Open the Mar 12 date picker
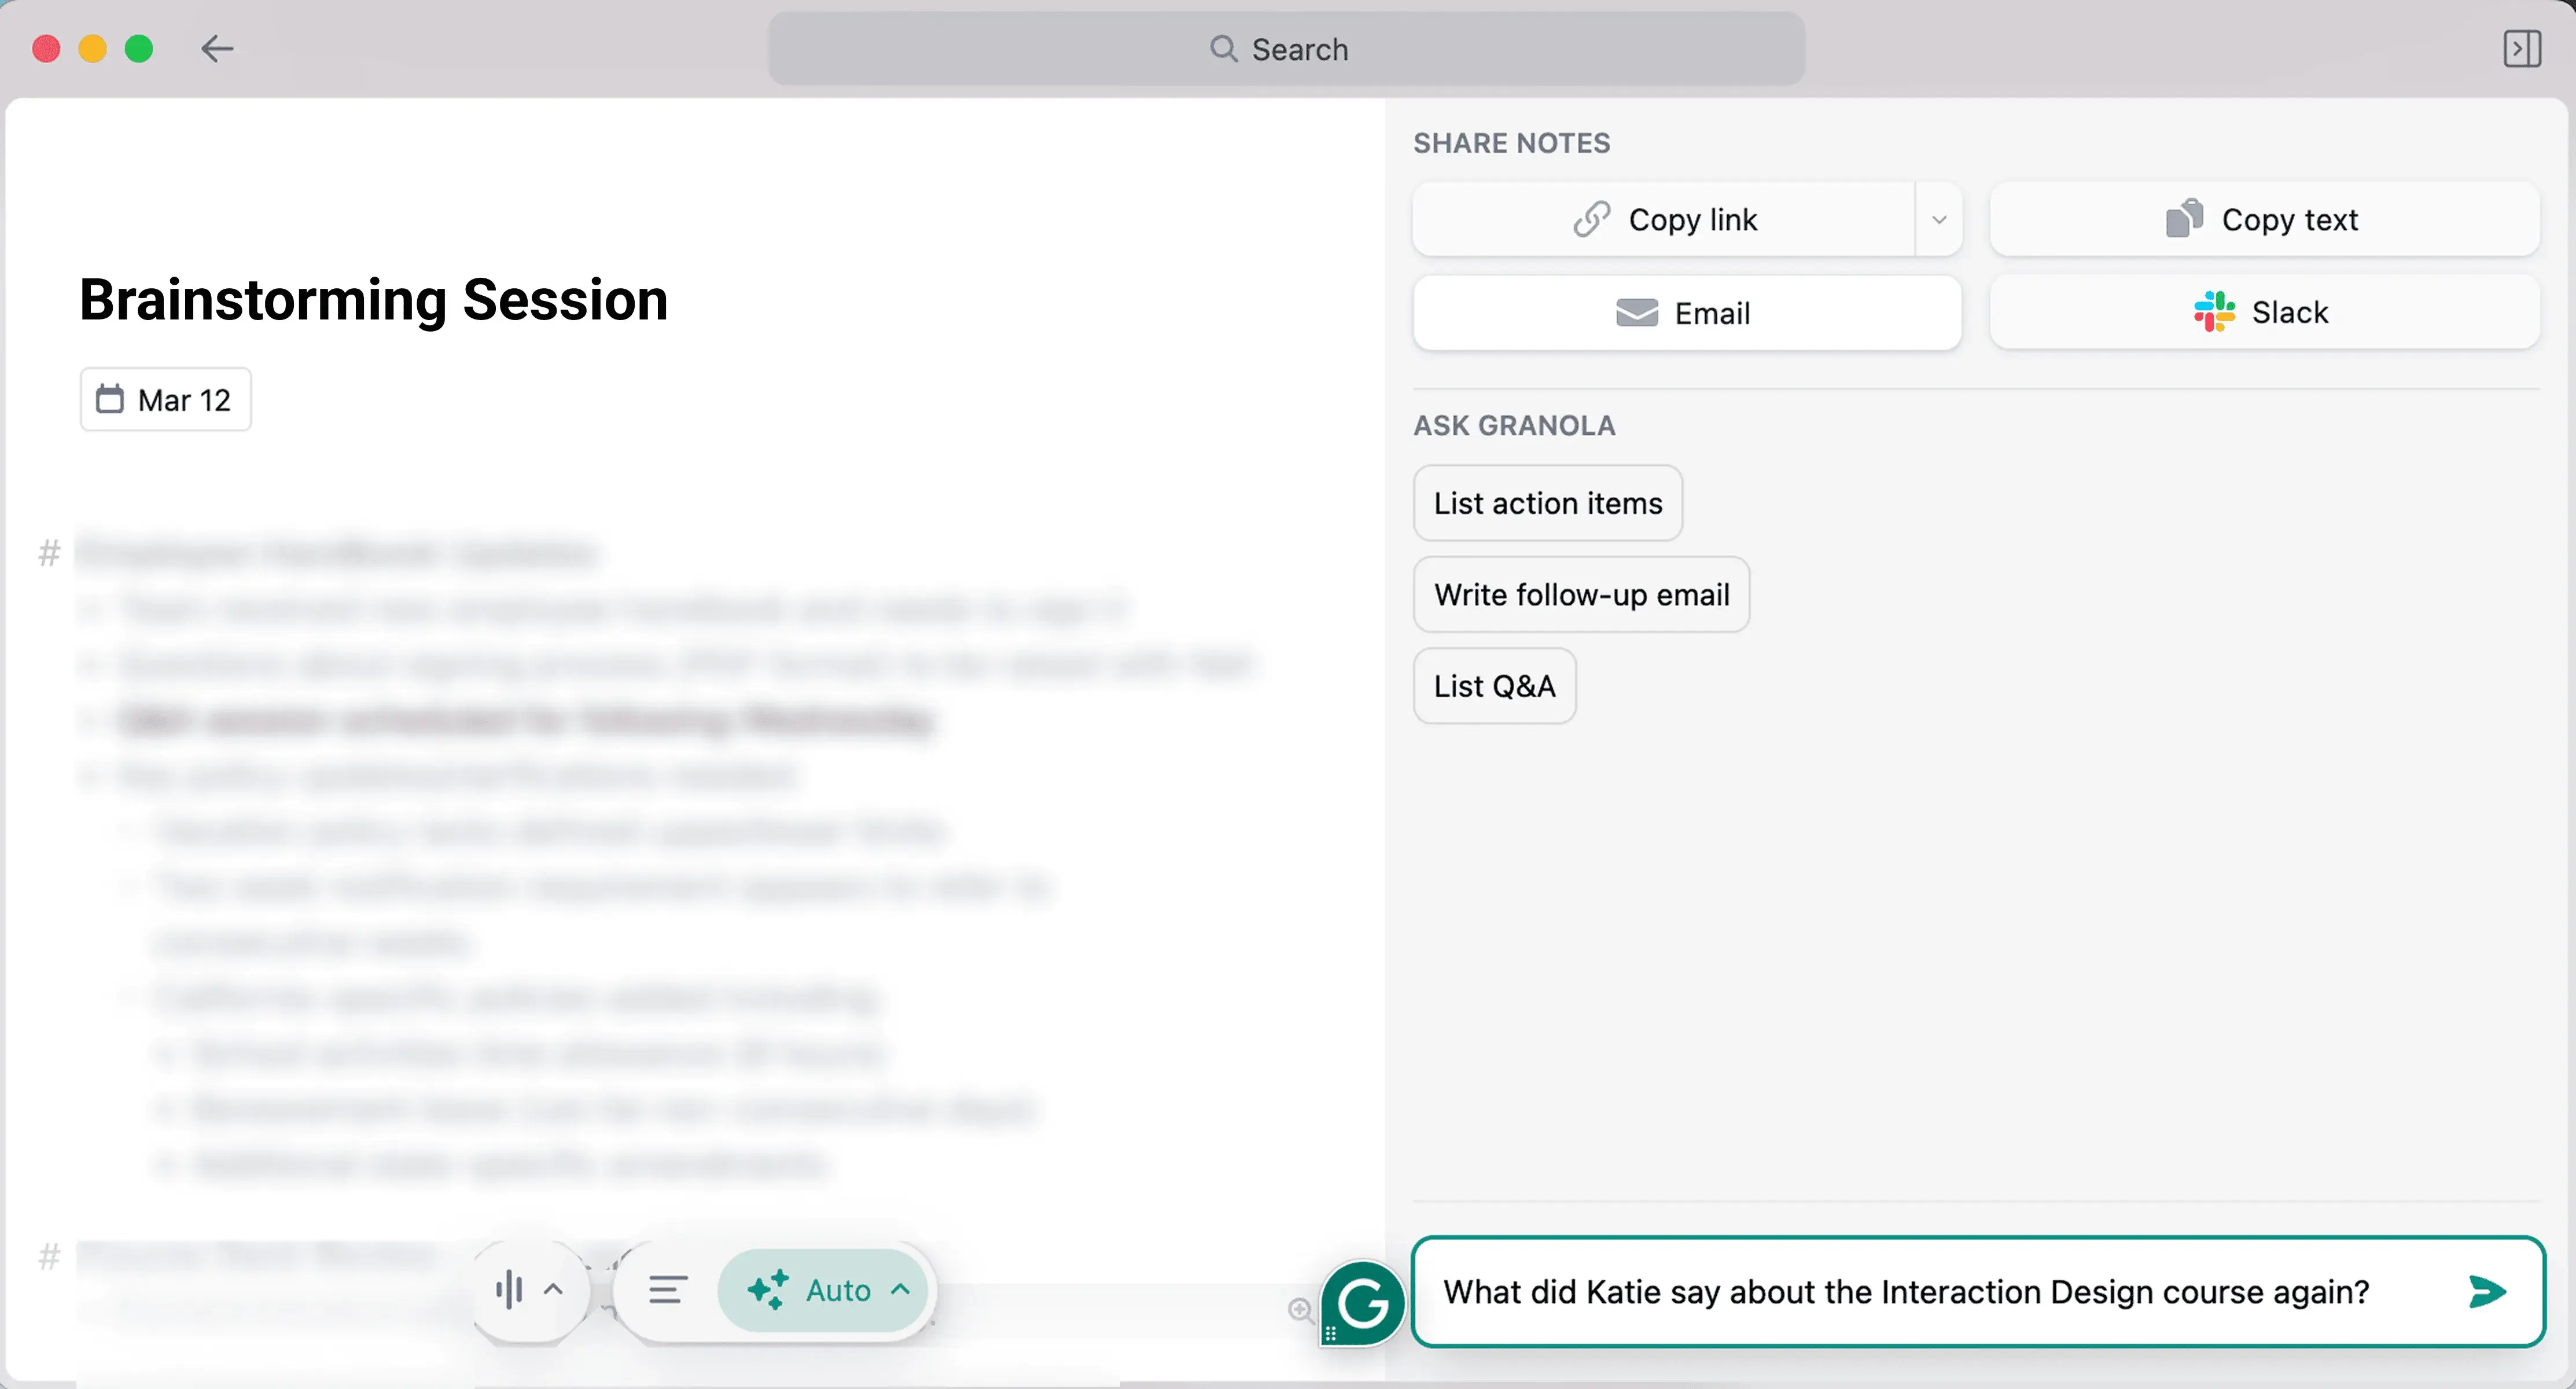The image size is (2576, 1389). [x=166, y=400]
